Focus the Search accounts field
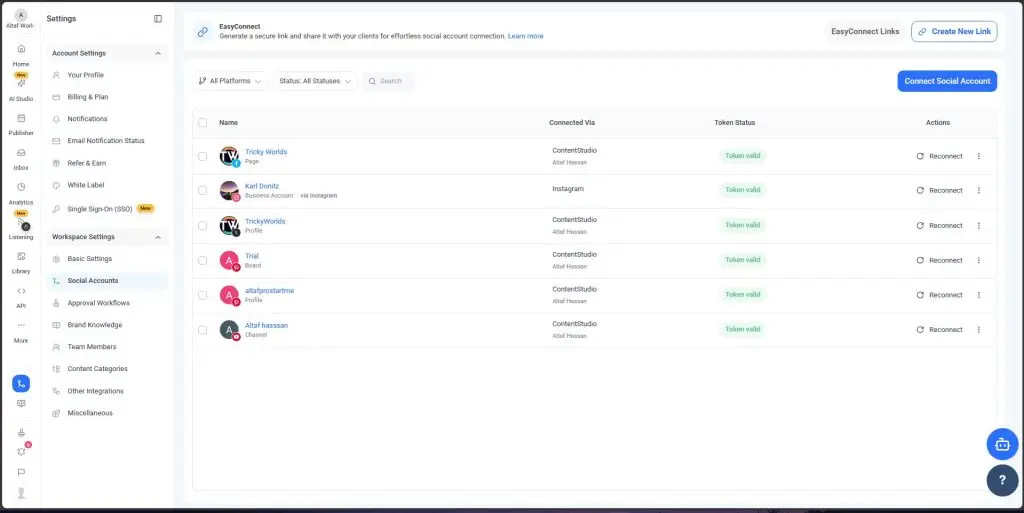 (389, 81)
